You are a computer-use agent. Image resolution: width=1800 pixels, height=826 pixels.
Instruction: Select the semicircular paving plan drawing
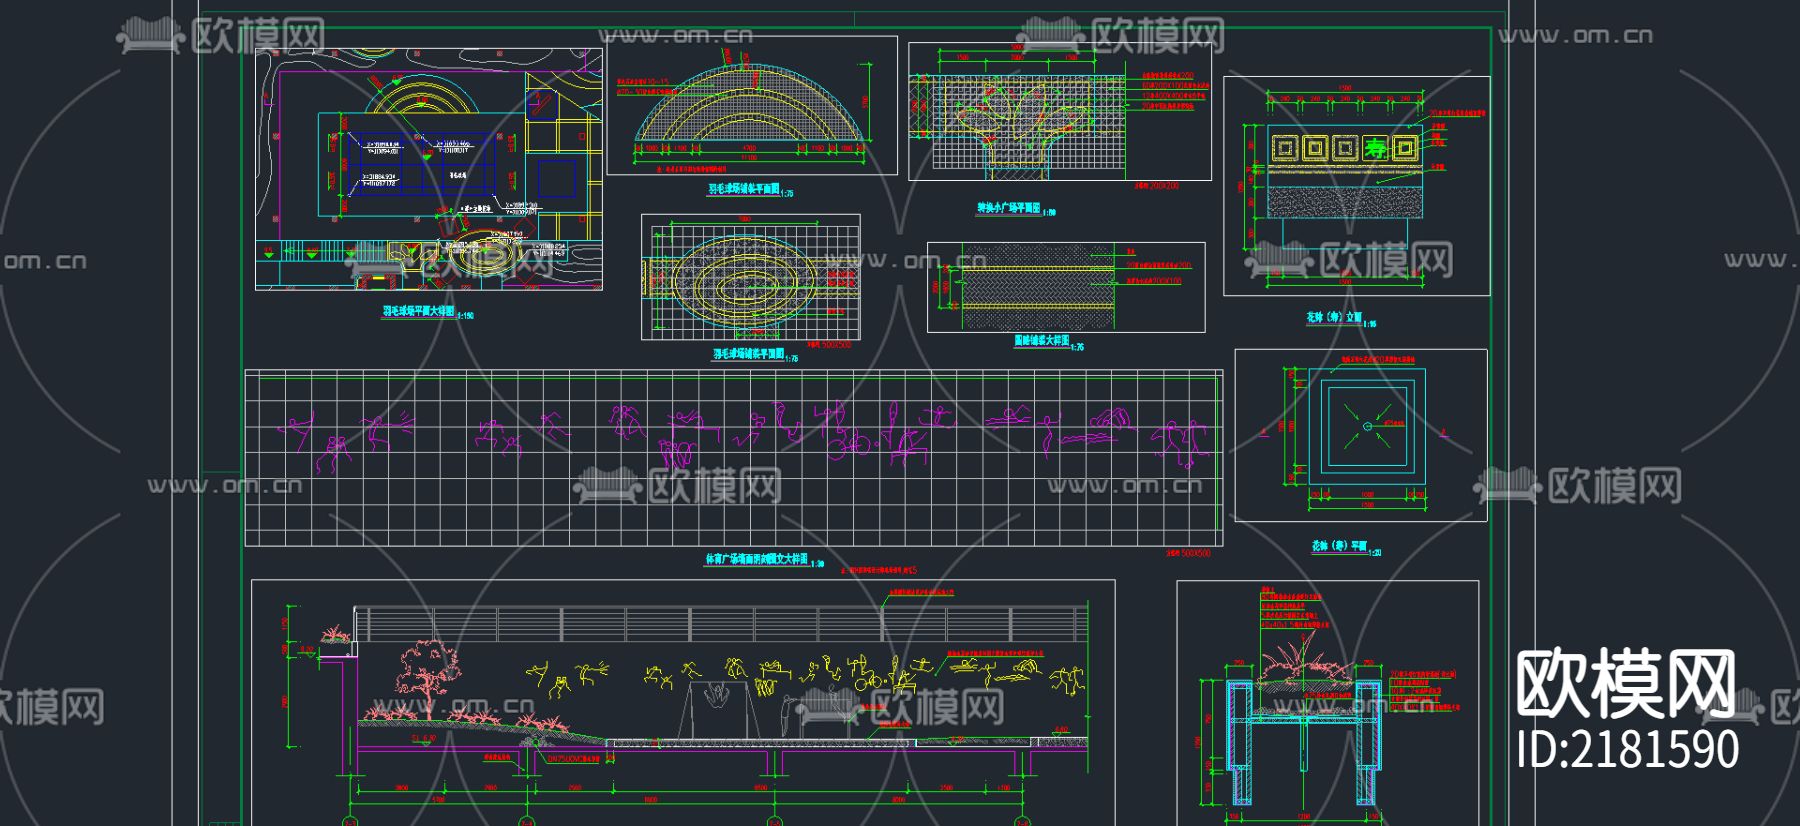(x=753, y=106)
